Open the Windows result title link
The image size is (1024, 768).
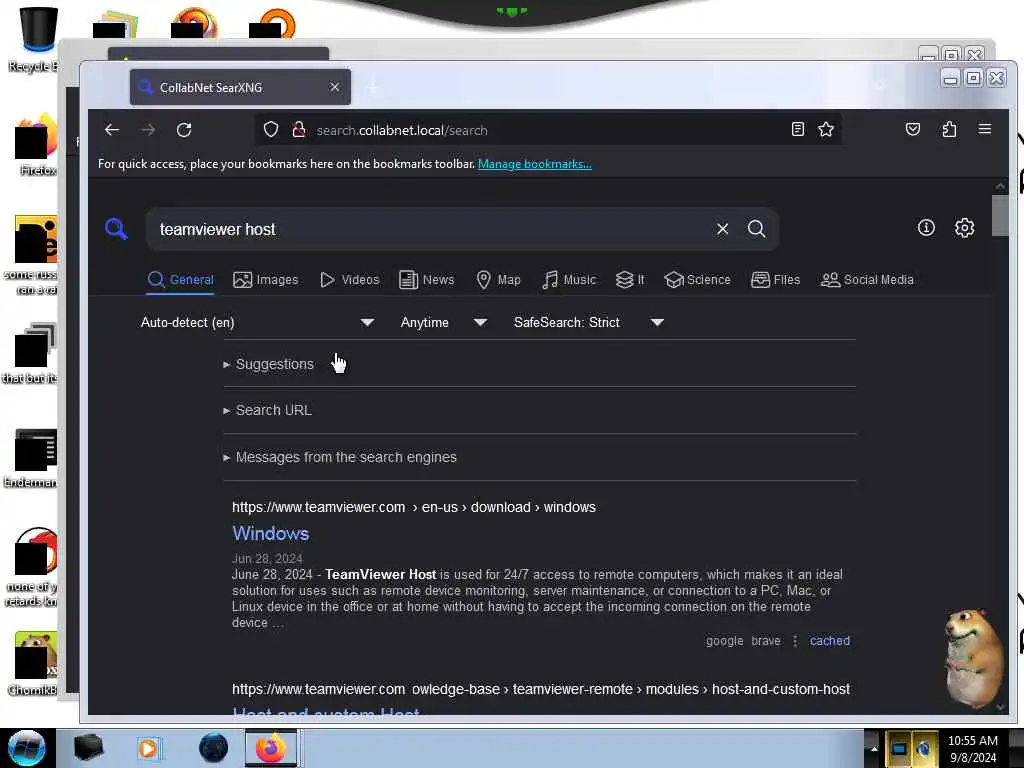(270, 533)
